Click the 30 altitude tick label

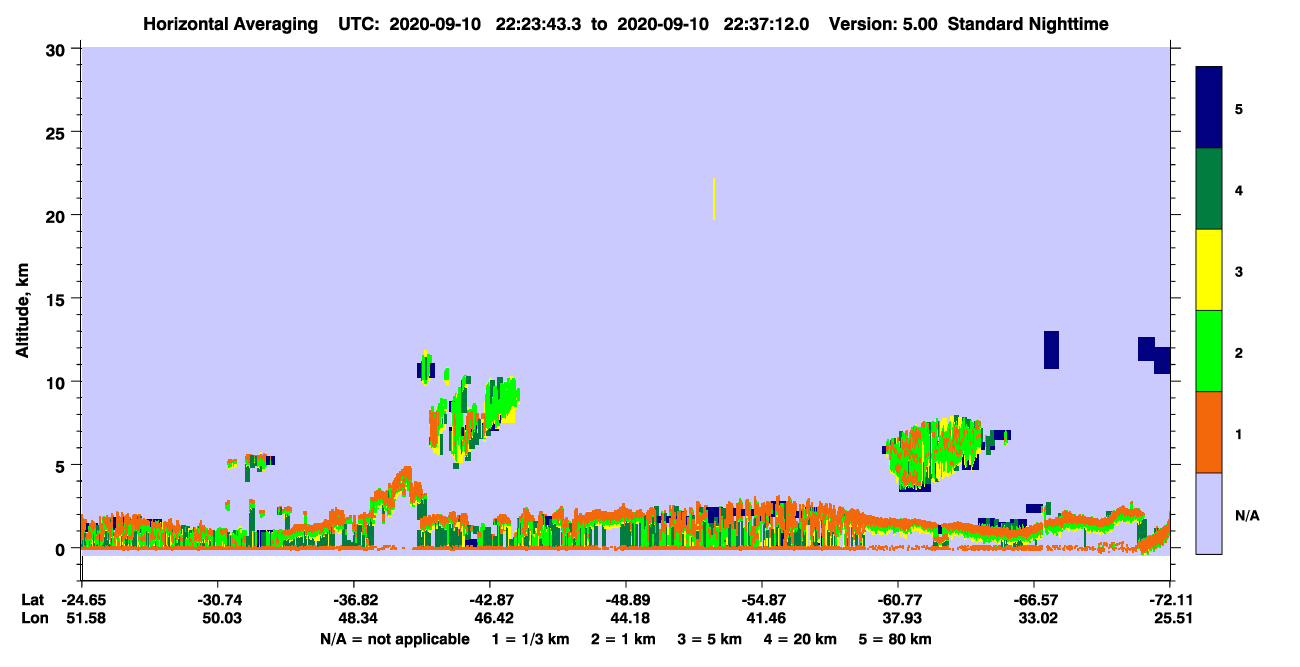58,49
